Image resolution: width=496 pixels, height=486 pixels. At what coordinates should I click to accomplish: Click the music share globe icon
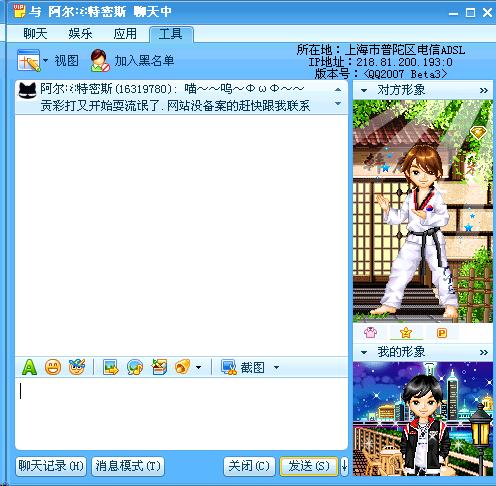tap(135, 367)
